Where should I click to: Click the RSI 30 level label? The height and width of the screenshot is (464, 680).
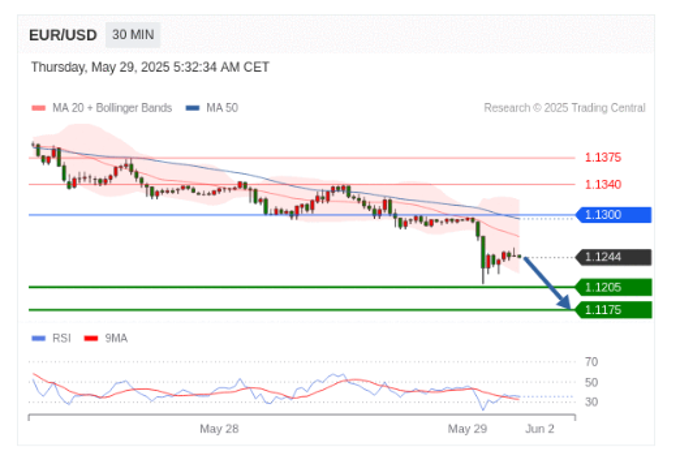pos(591,402)
